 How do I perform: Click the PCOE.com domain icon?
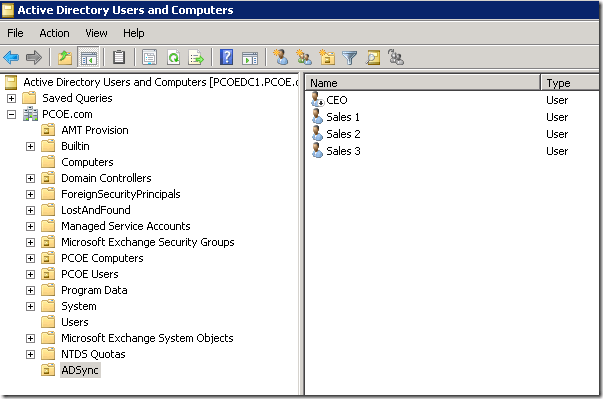(x=30, y=114)
